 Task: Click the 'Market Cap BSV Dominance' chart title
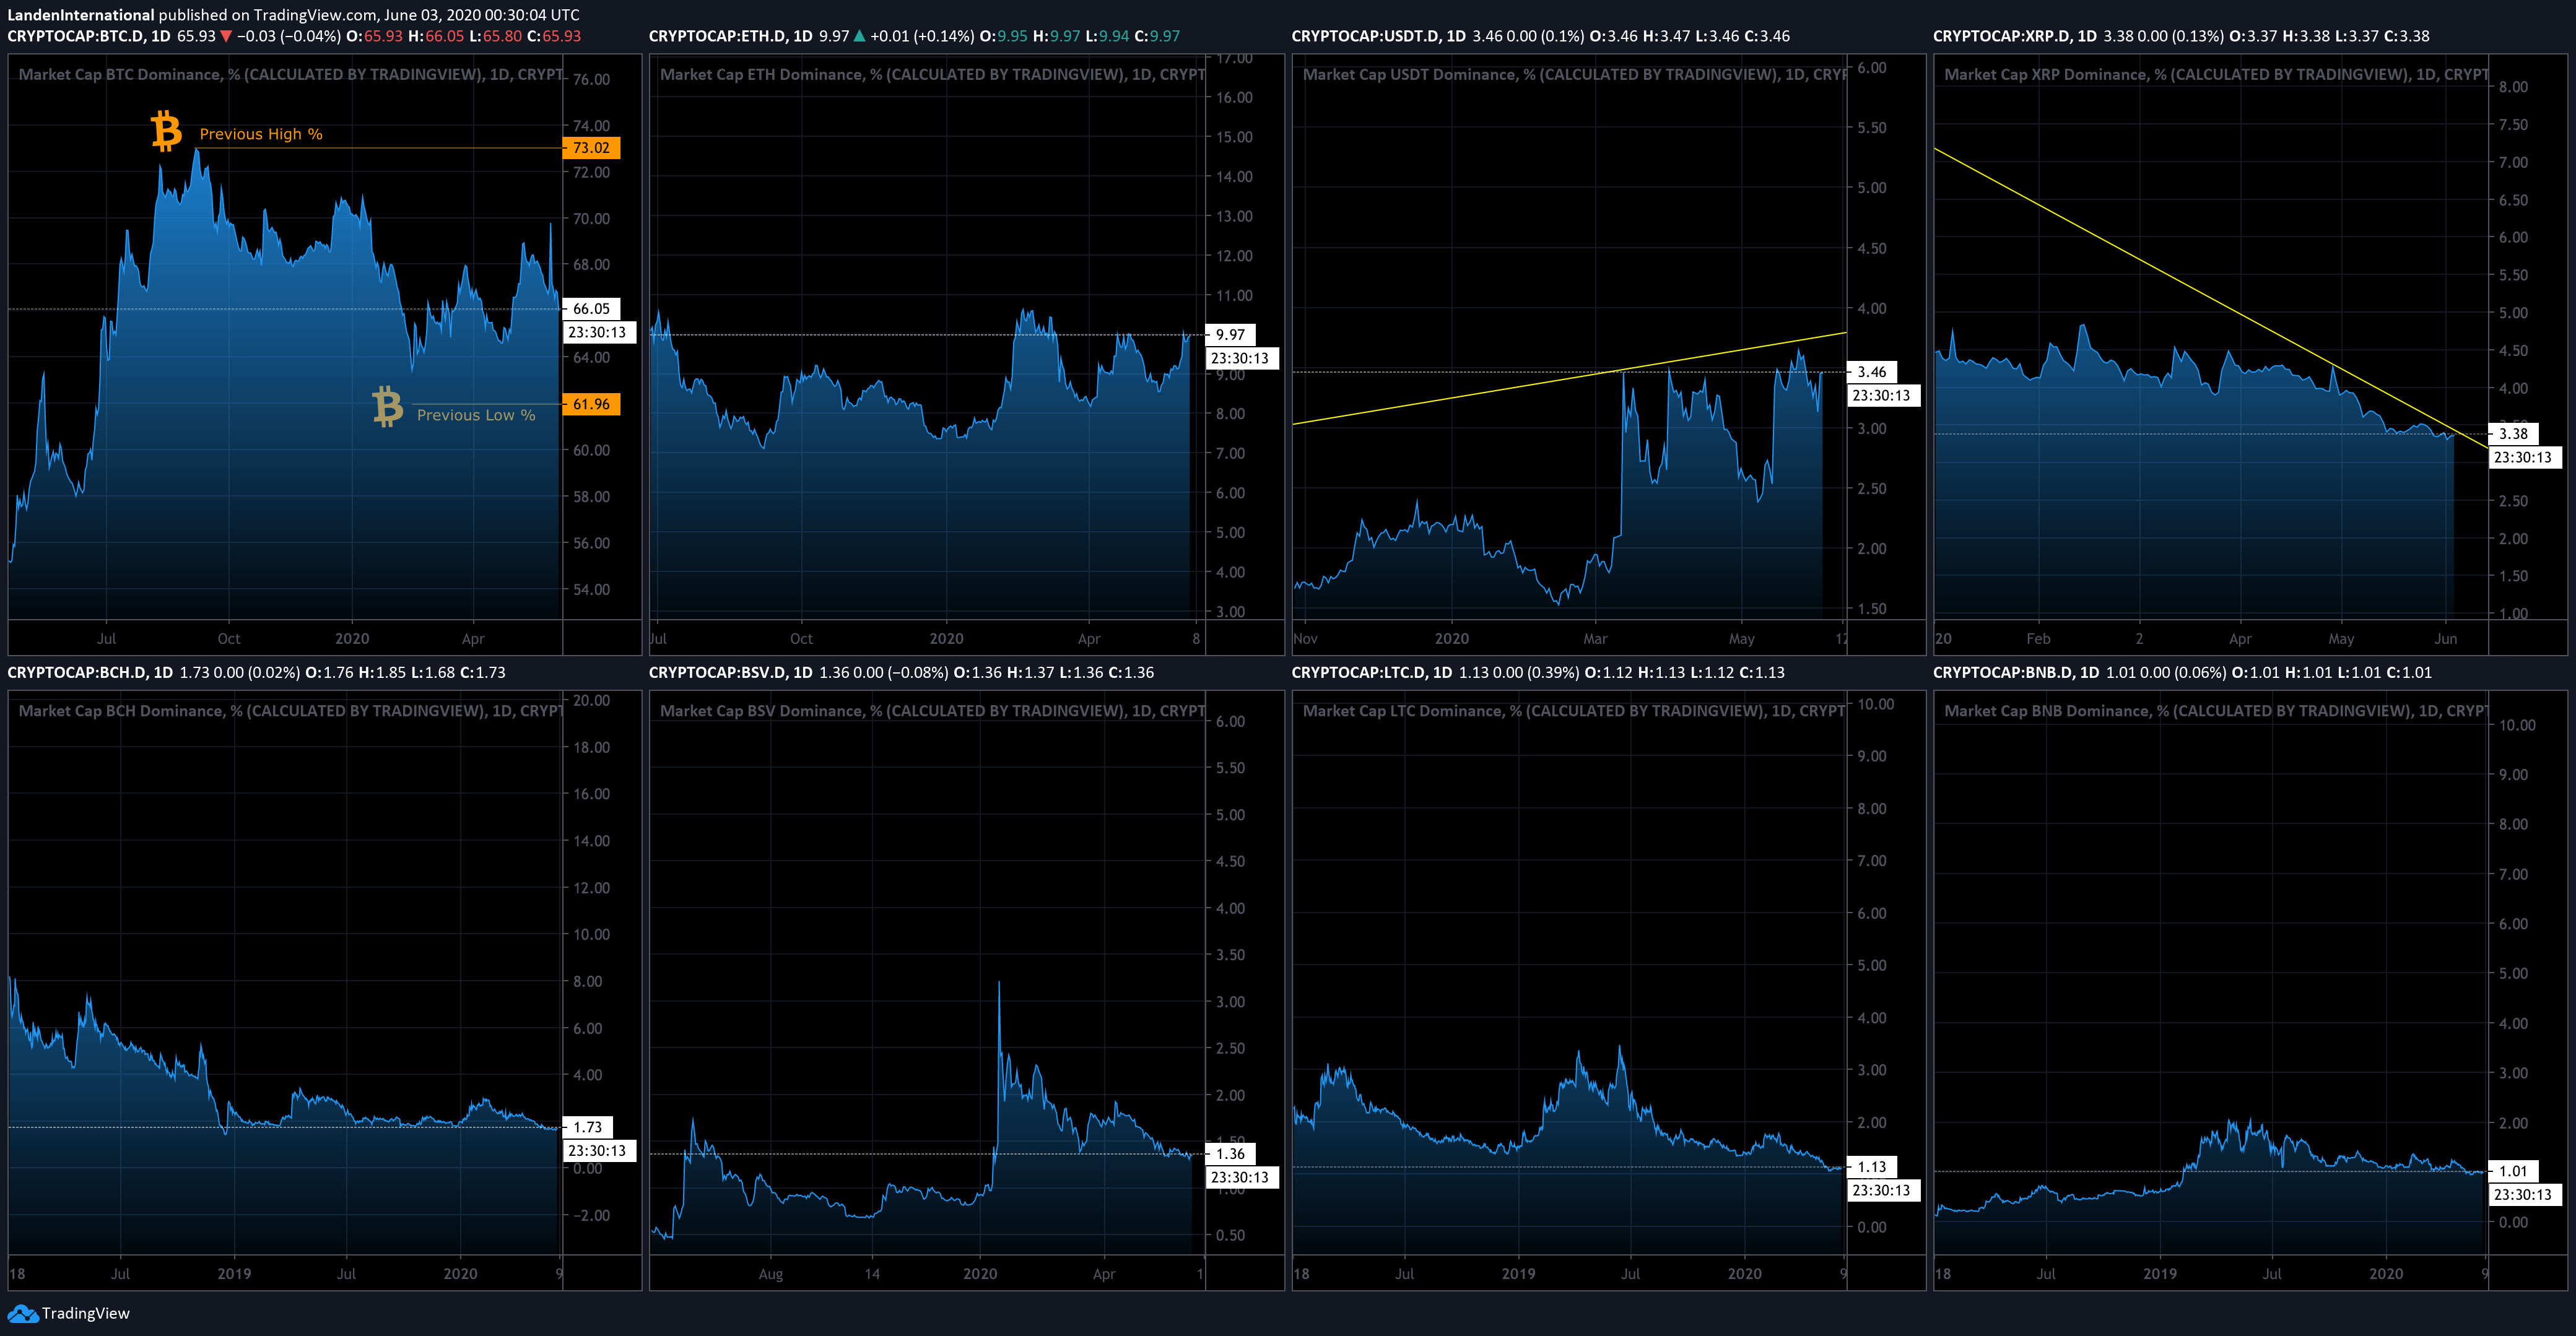(x=933, y=711)
